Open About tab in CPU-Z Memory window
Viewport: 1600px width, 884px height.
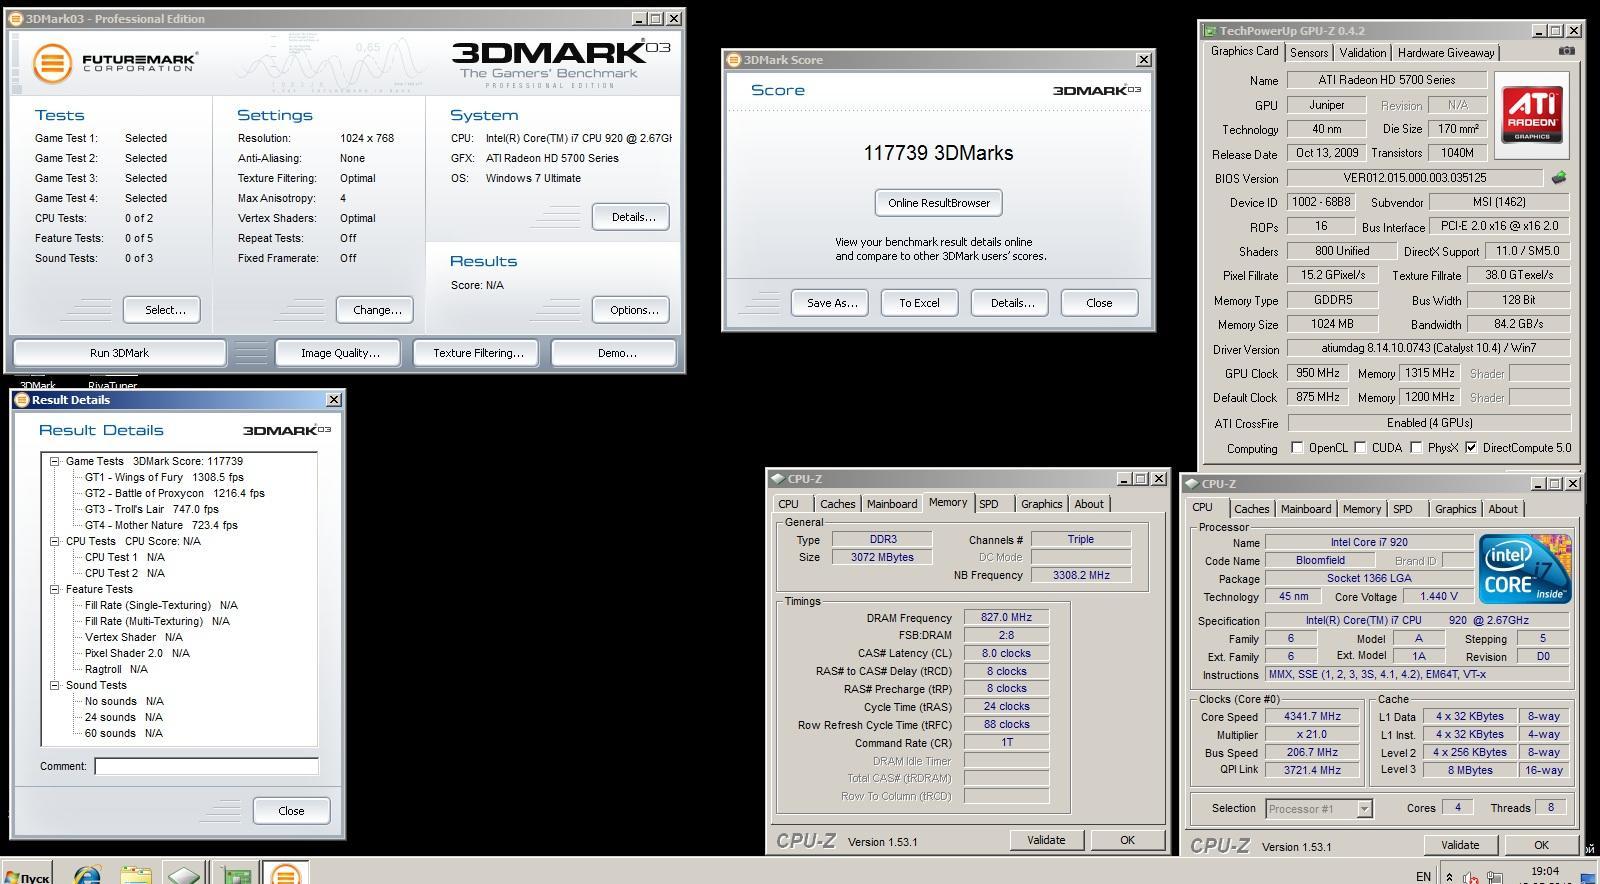point(1089,504)
